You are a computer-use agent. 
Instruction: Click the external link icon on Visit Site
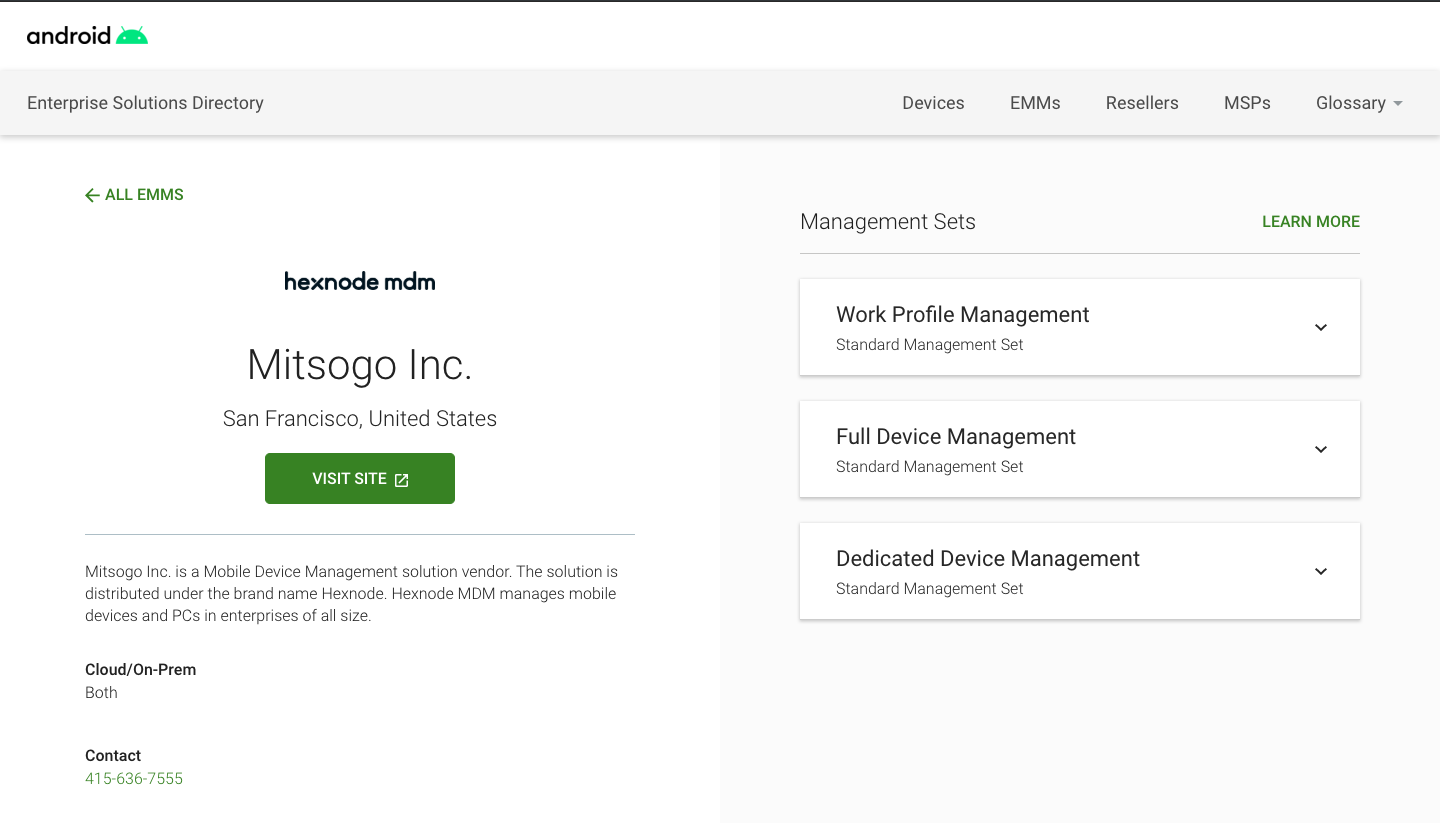pyautogui.click(x=402, y=480)
